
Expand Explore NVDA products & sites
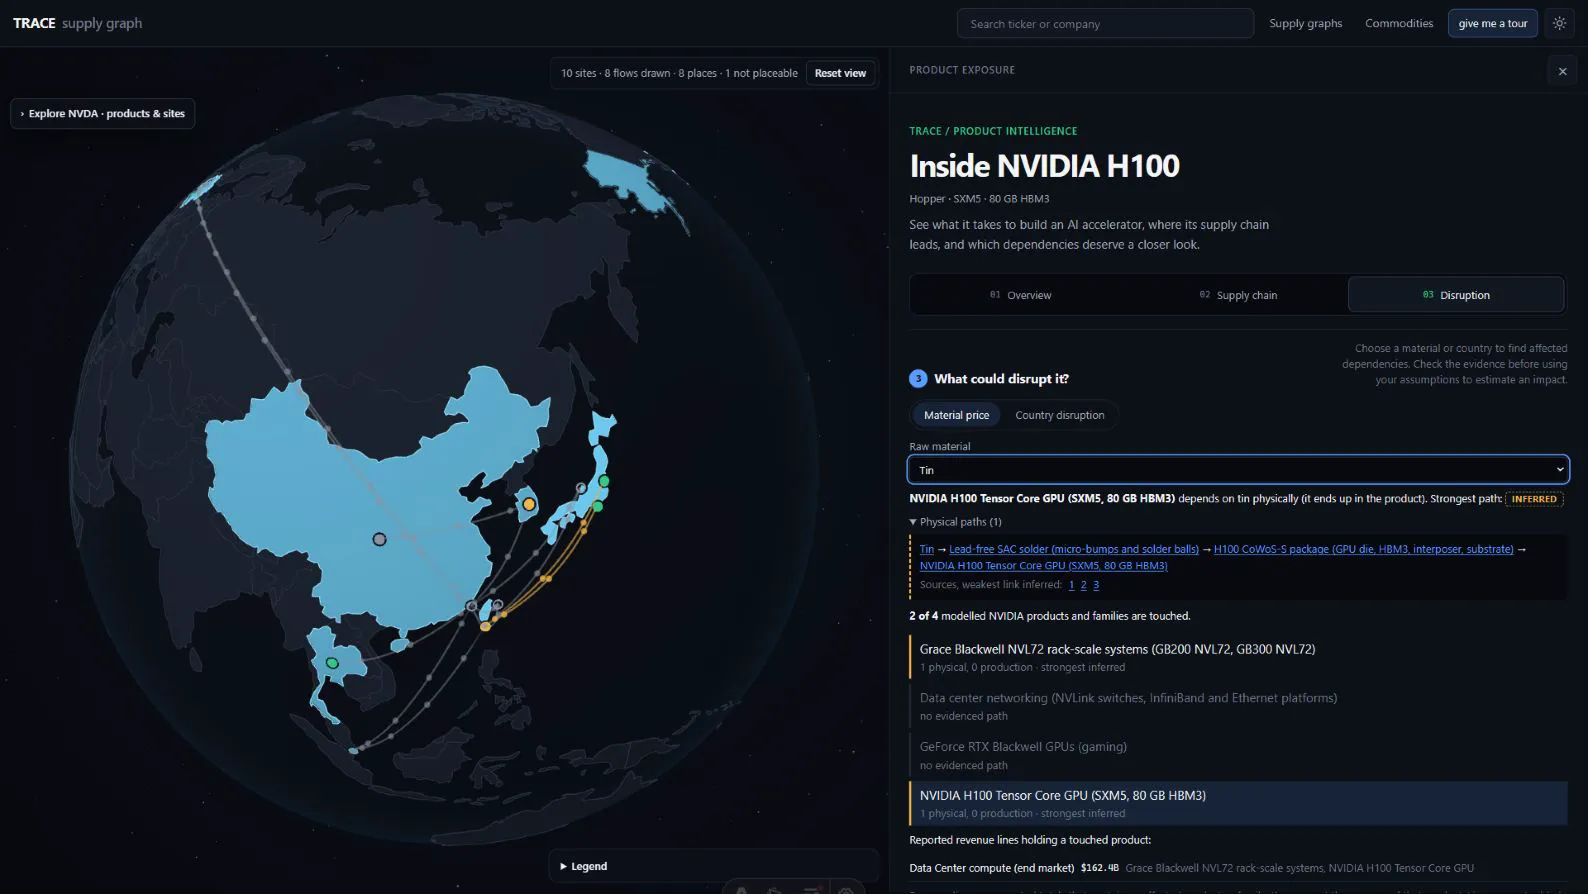coord(103,113)
